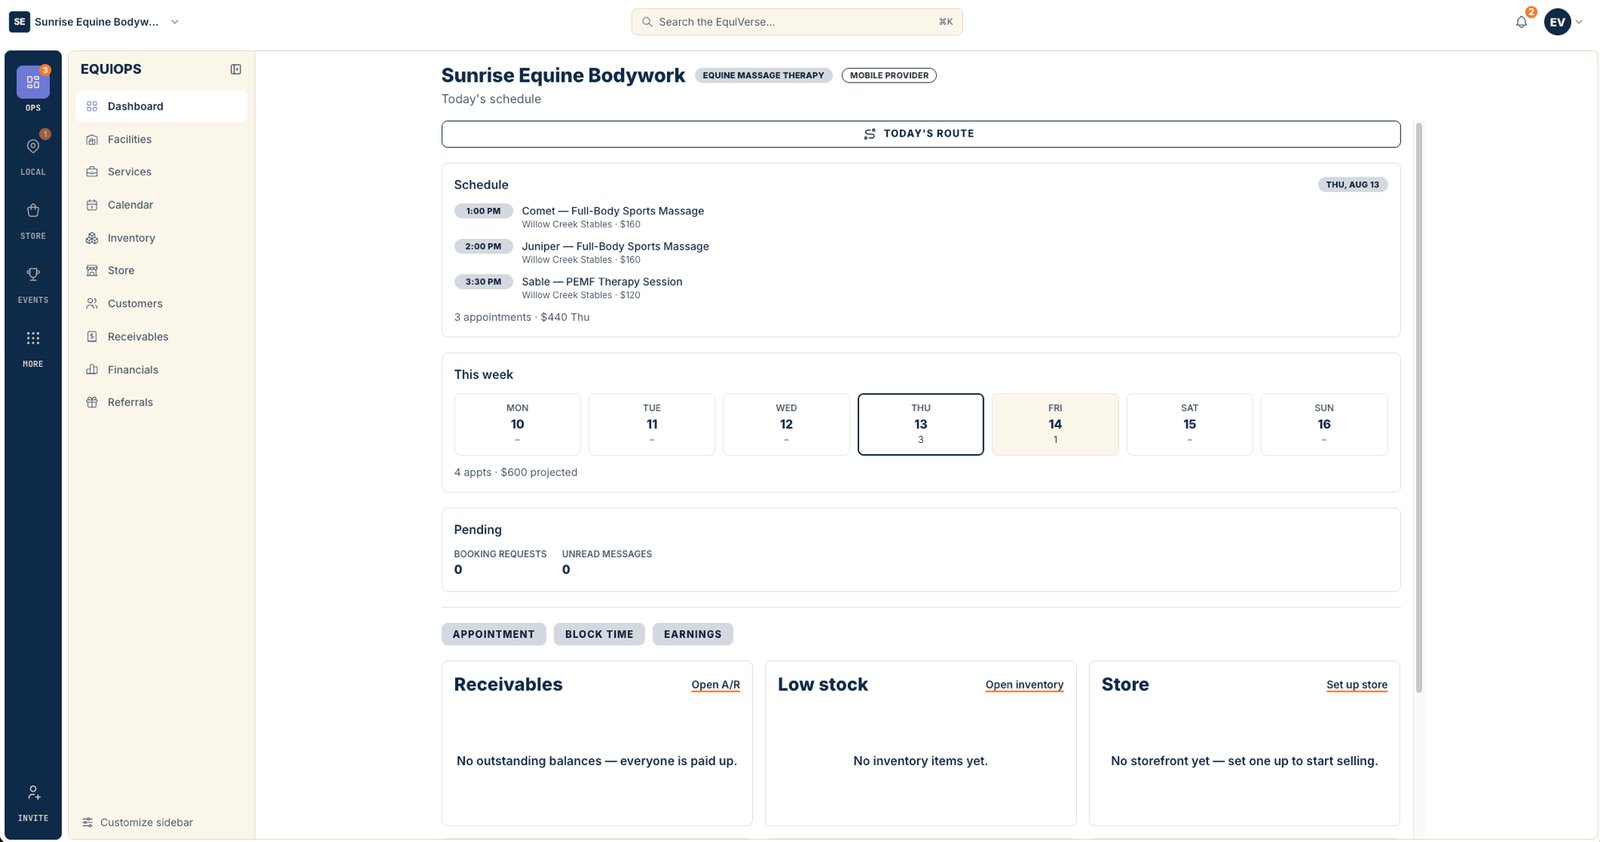
Task: Select SUN 16 day card
Action: point(1324,424)
